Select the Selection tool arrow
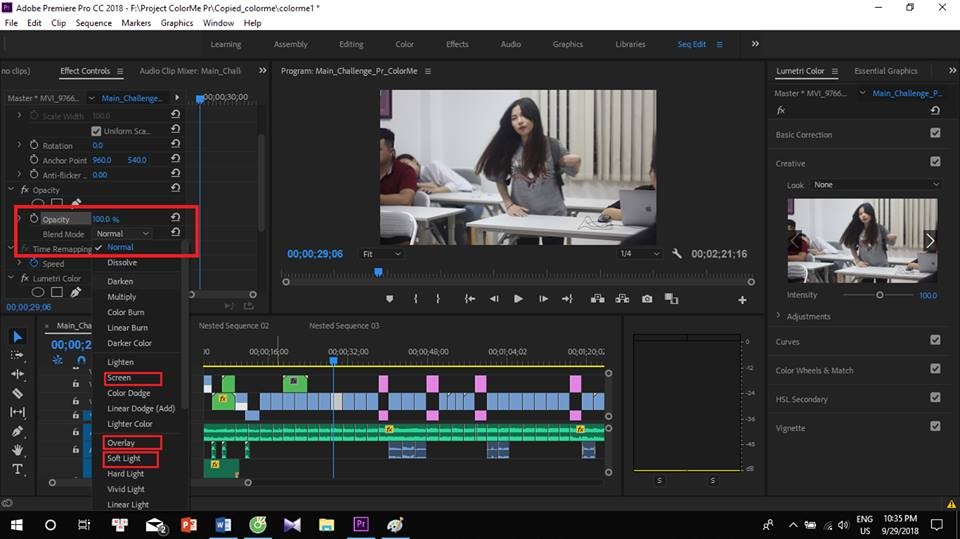Viewport: 960px width, 539px height. point(18,336)
